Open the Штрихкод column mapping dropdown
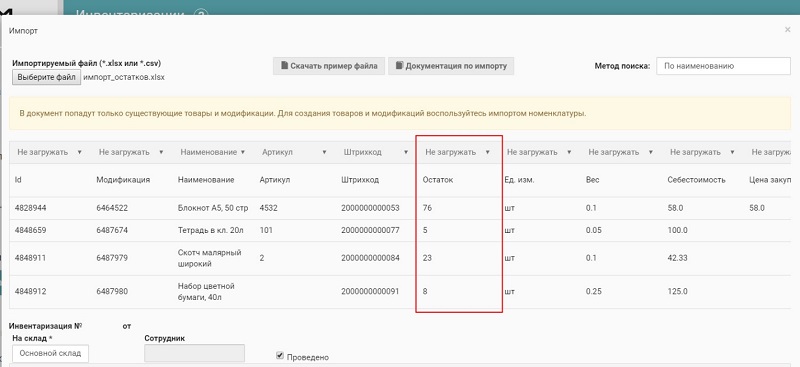This screenshot has height=367, width=800. pos(376,152)
